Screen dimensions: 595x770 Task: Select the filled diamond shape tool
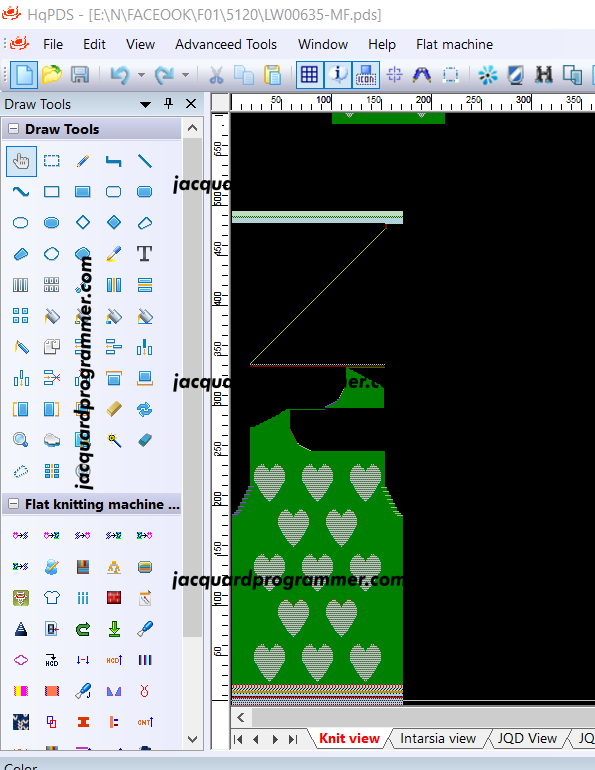114,222
